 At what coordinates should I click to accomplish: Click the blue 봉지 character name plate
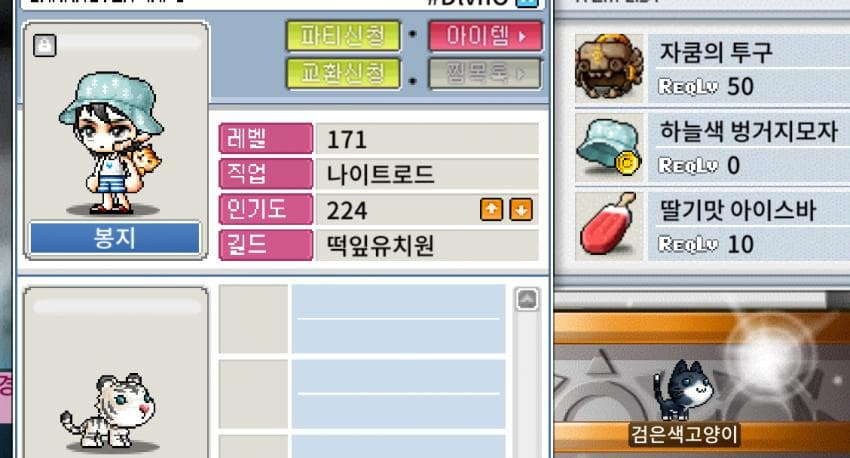115,238
